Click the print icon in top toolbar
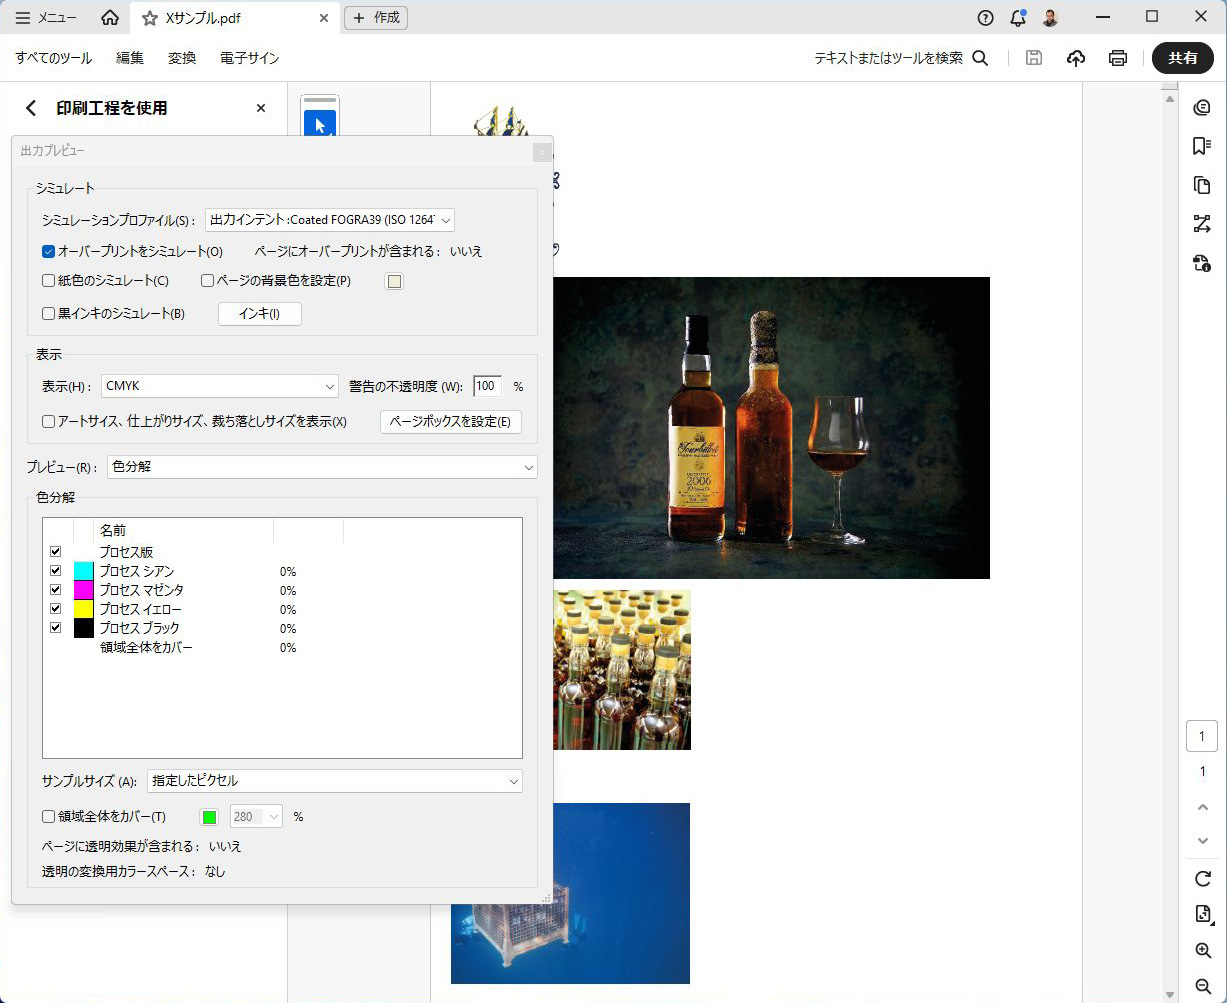Image resolution: width=1227 pixels, height=1003 pixels. click(x=1118, y=58)
